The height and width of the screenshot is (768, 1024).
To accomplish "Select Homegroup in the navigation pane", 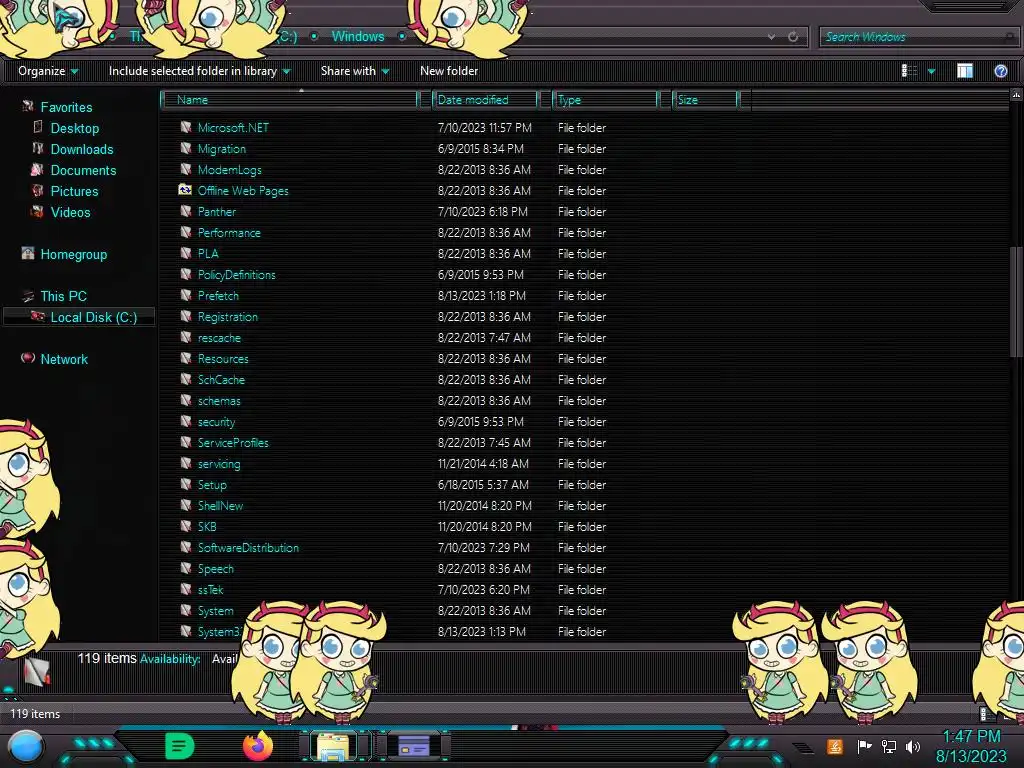I will coord(73,254).
